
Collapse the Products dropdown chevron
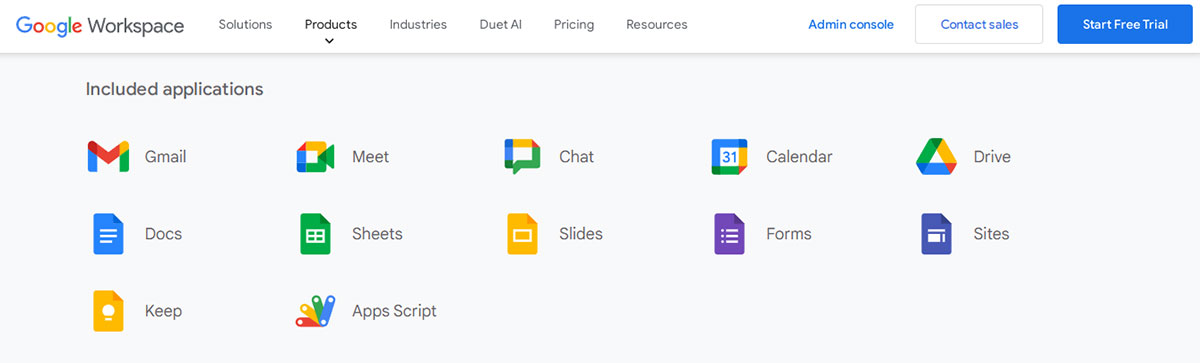(330, 42)
